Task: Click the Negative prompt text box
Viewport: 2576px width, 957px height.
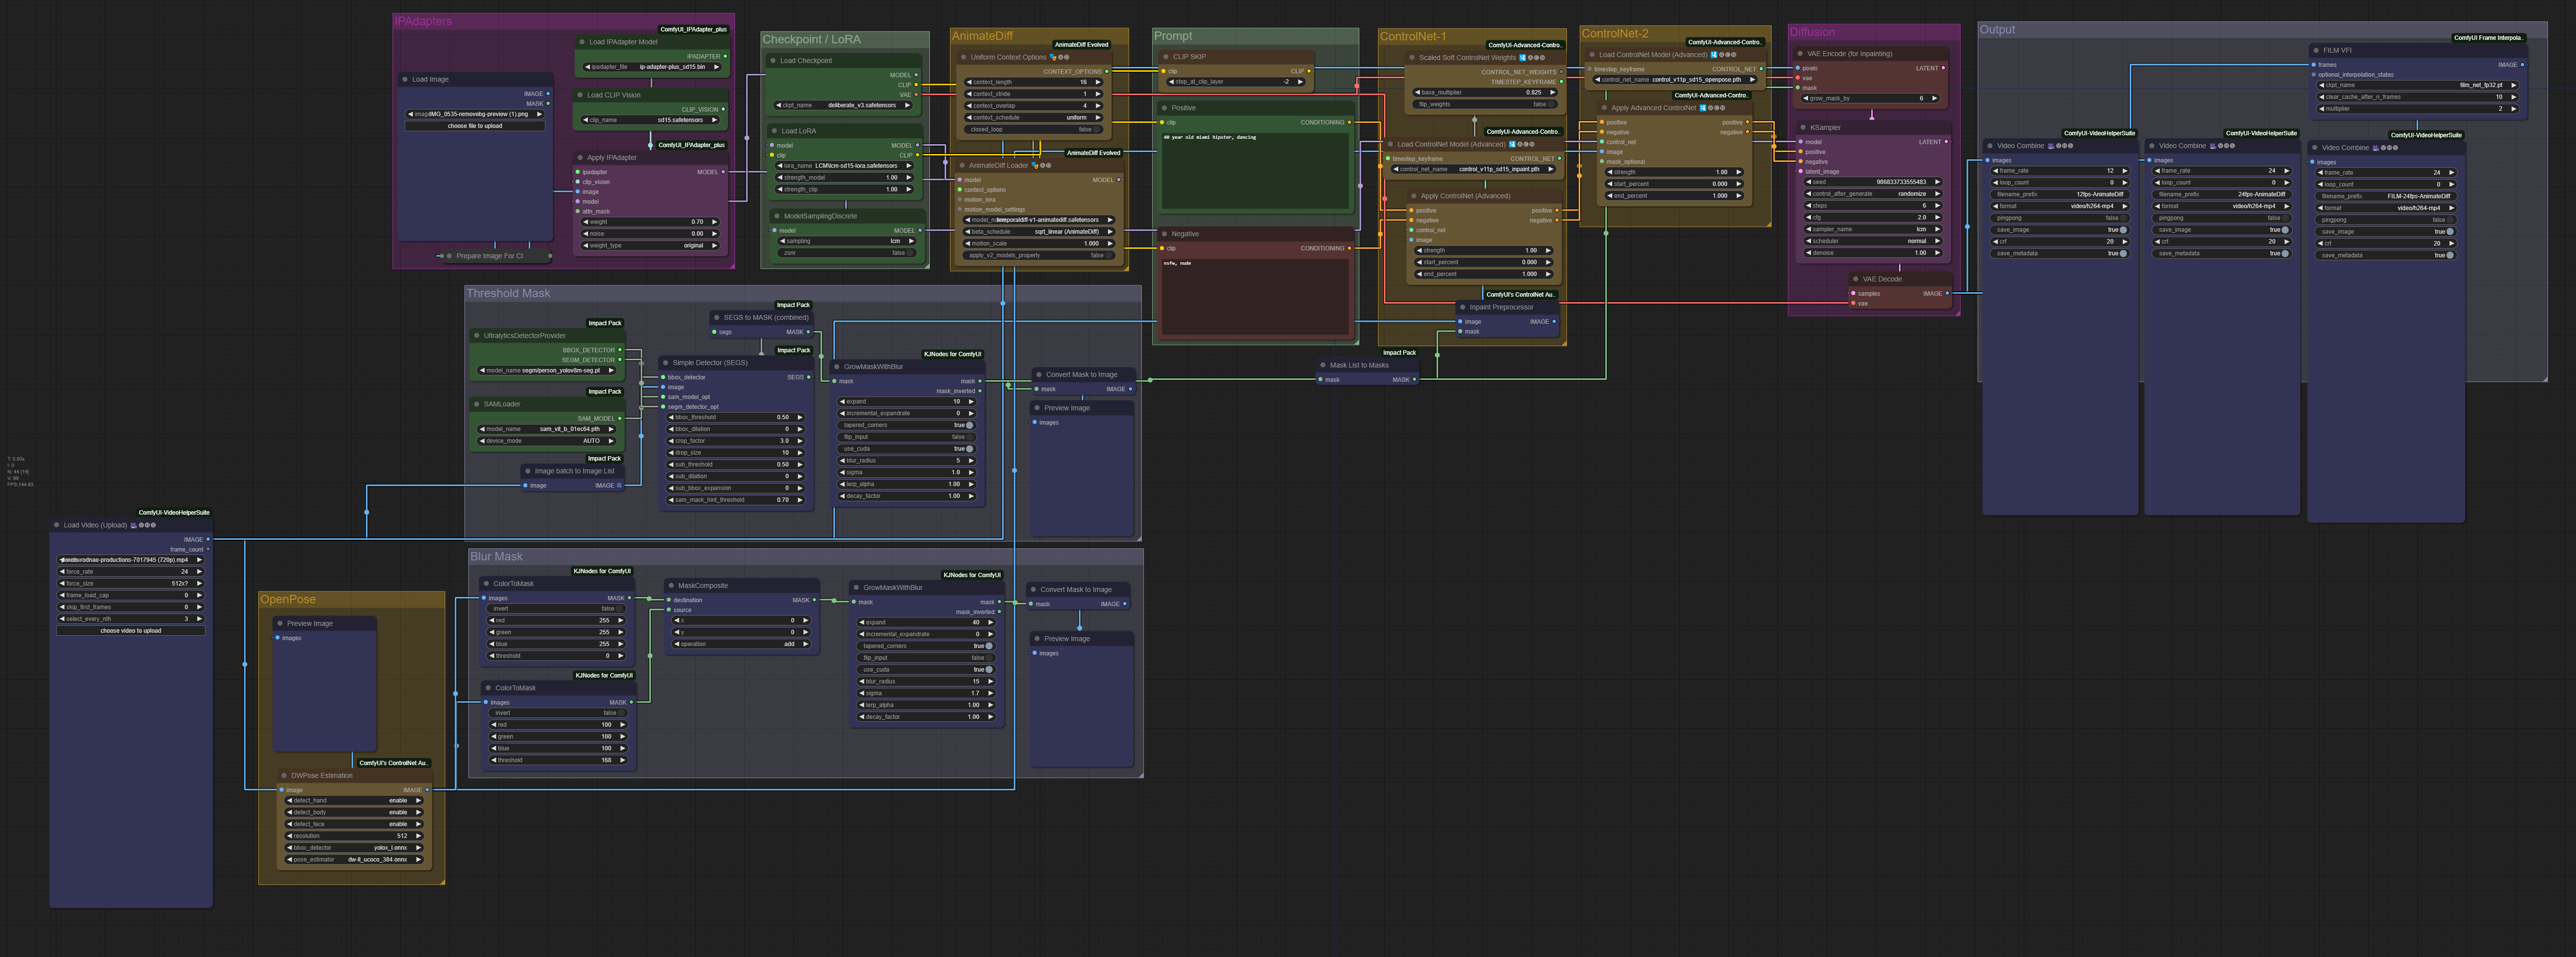Action: (x=1255, y=296)
